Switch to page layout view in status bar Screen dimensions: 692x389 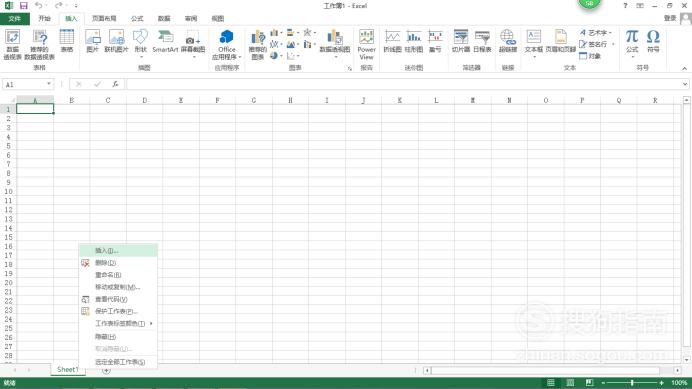570,382
